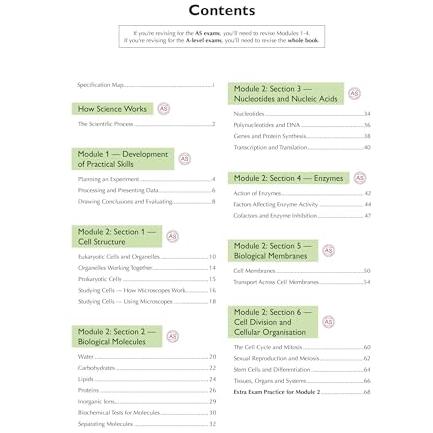This screenshot has height=433, width=433.
Task: Open Extra Exam Practice for Module 2
Action: [x=302, y=392]
